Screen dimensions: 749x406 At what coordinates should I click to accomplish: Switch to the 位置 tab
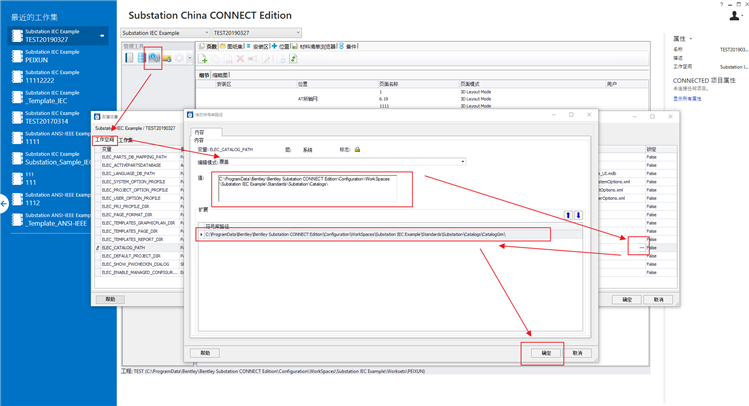(281, 46)
